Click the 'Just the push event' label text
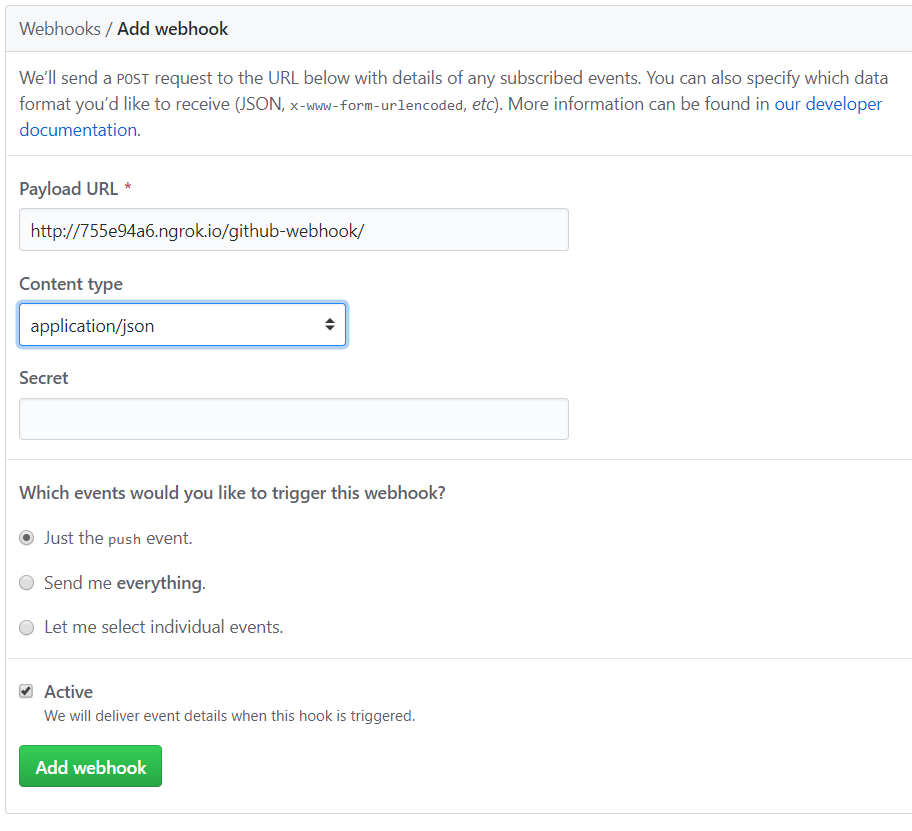Screen dimensions: 912x831 118,538
